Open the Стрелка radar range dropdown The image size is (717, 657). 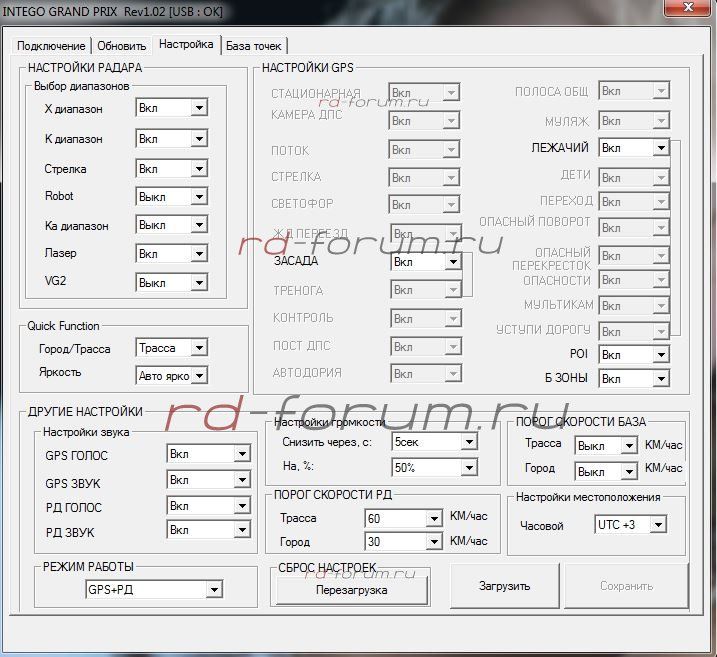(x=171, y=169)
